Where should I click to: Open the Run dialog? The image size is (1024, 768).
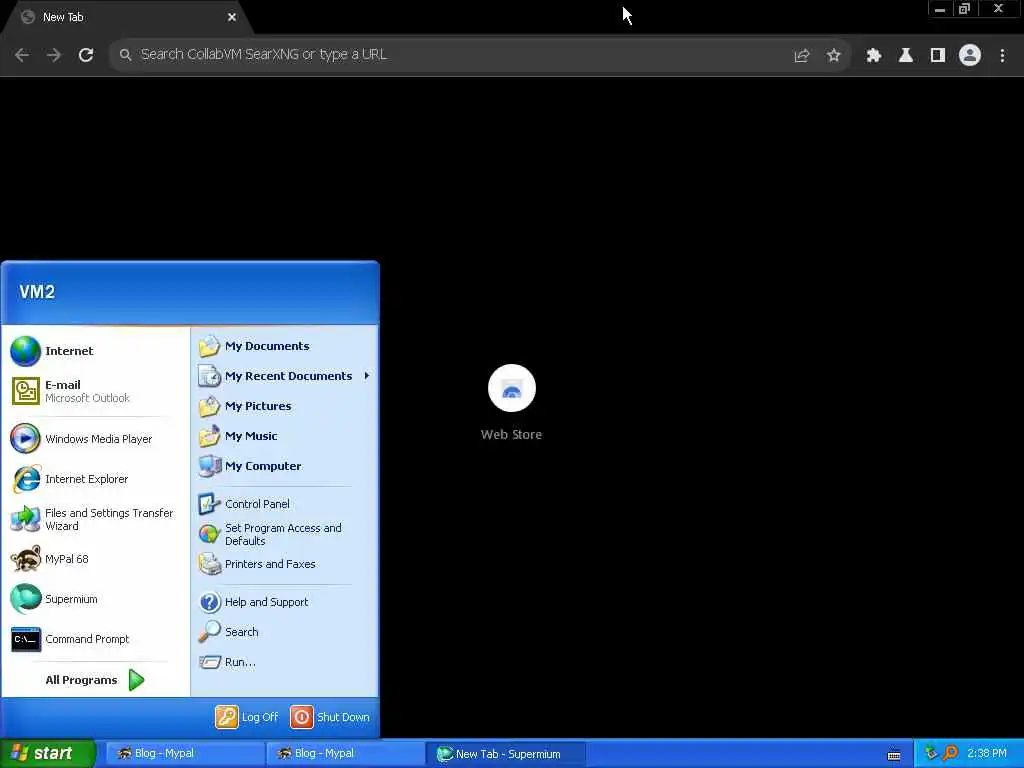(285, 662)
